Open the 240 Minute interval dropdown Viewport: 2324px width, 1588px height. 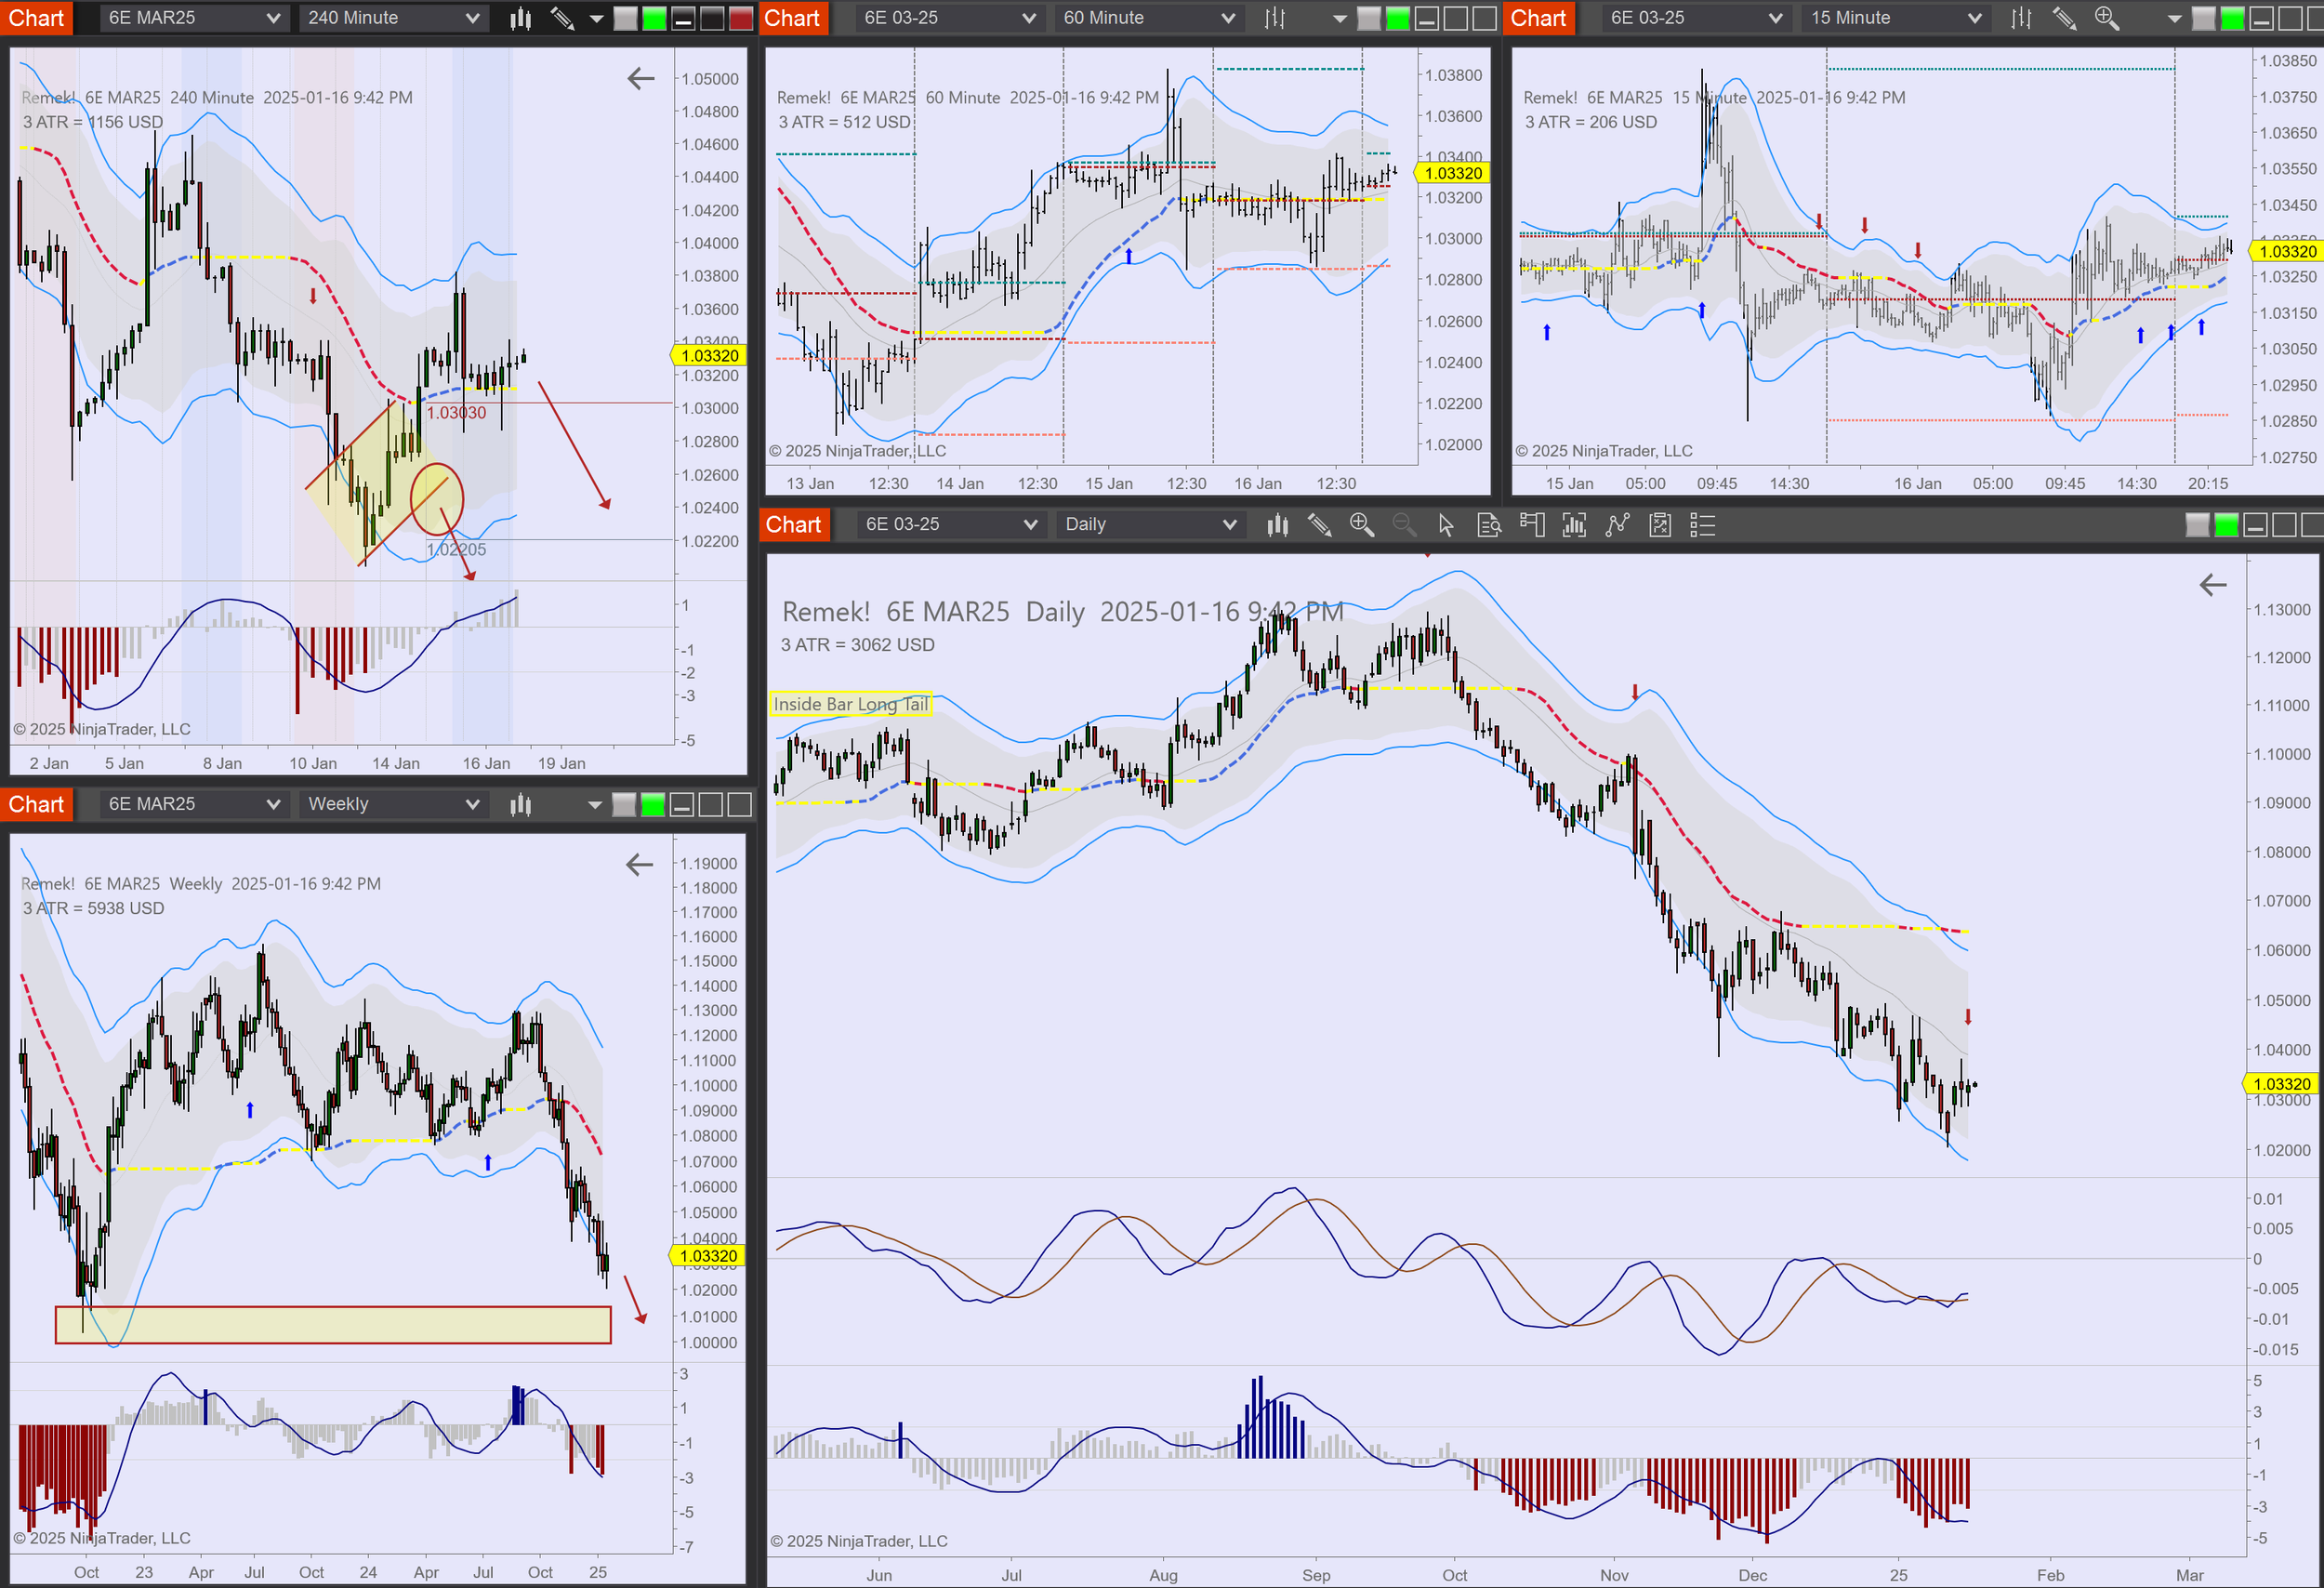[x=392, y=18]
